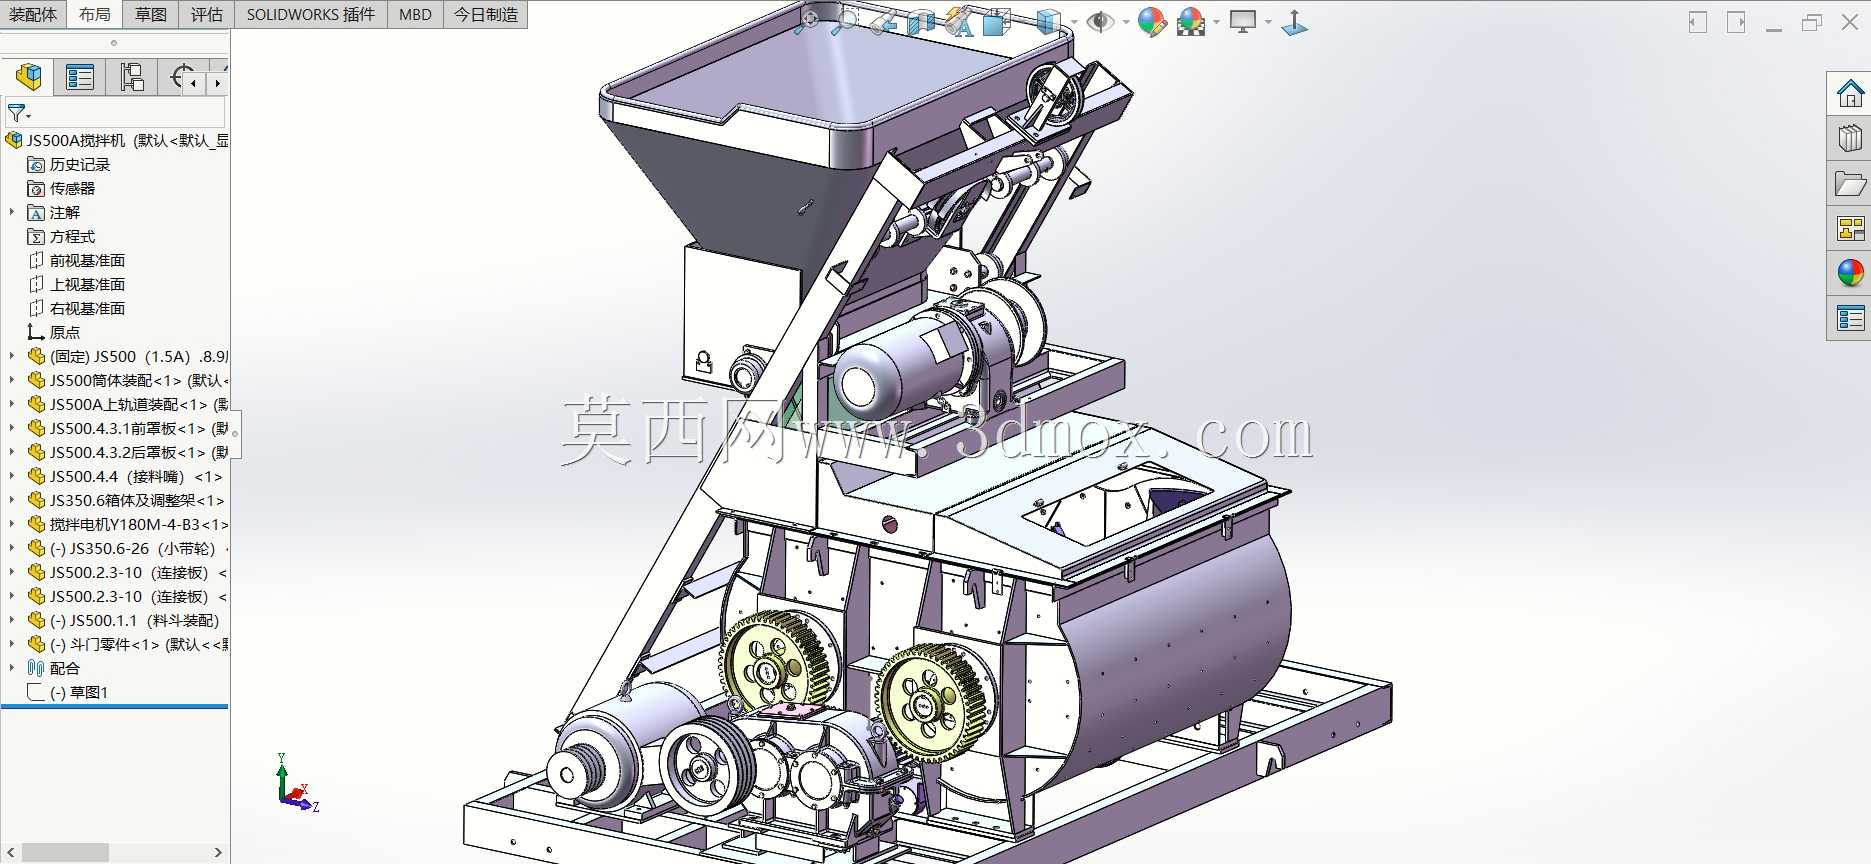Image resolution: width=1871 pixels, height=864 pixels.
Task: Switch to the 今日制造 tab
Action: tap(486, 14)
